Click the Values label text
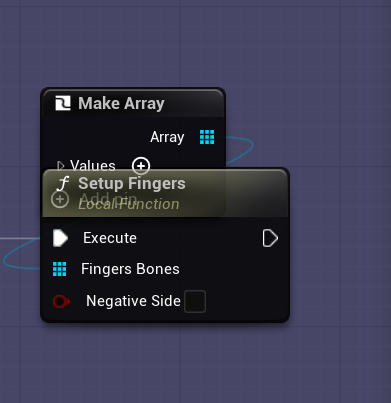391x403 pixels. 93,166
